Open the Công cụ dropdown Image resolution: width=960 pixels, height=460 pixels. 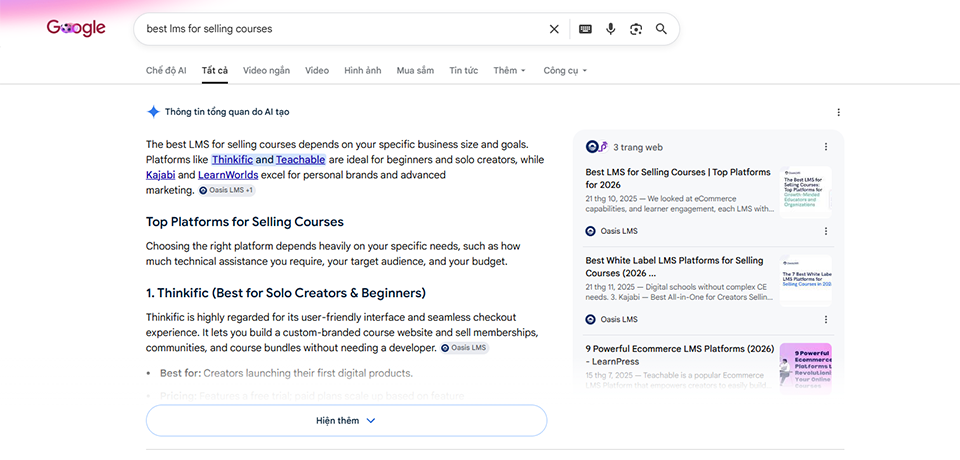point(565,70)
